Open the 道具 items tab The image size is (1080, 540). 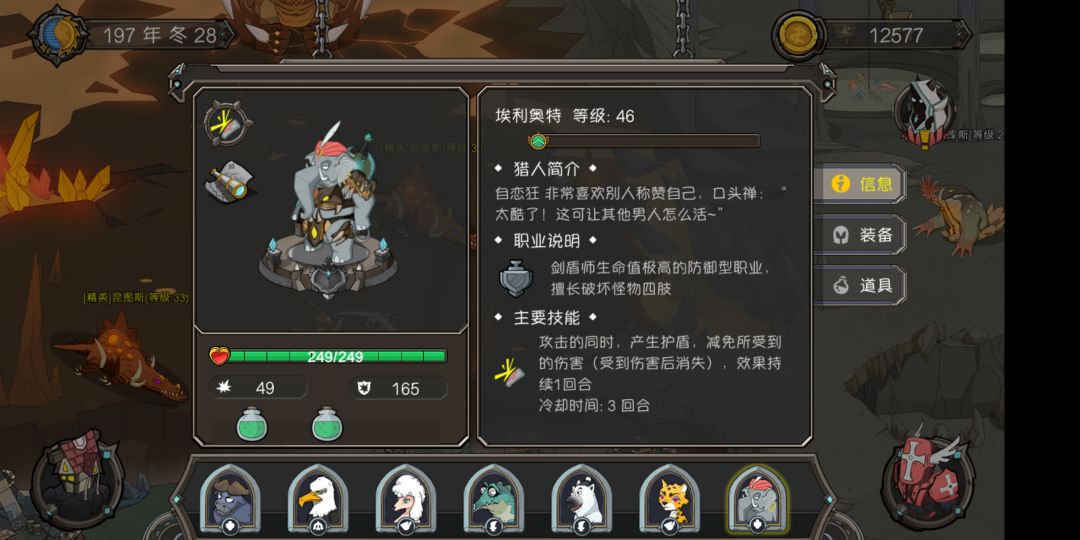(x=859, y=285)
